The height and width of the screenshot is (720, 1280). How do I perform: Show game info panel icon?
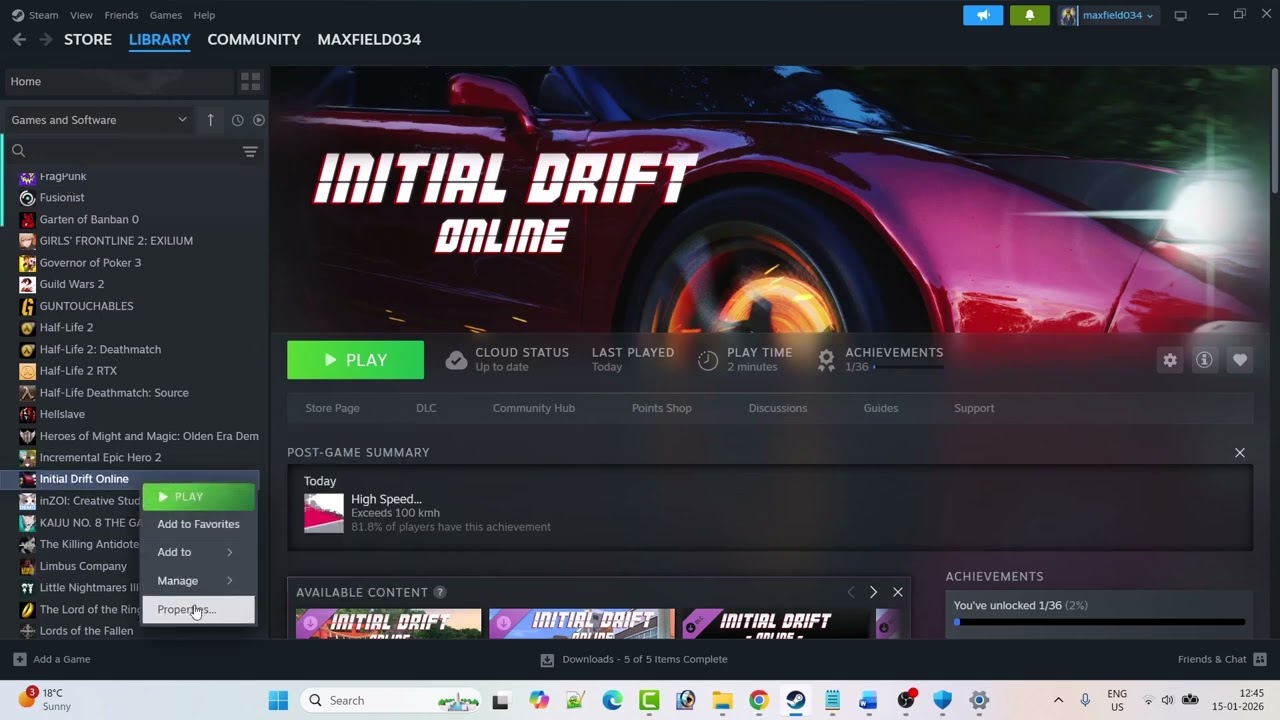[1204, 360]
